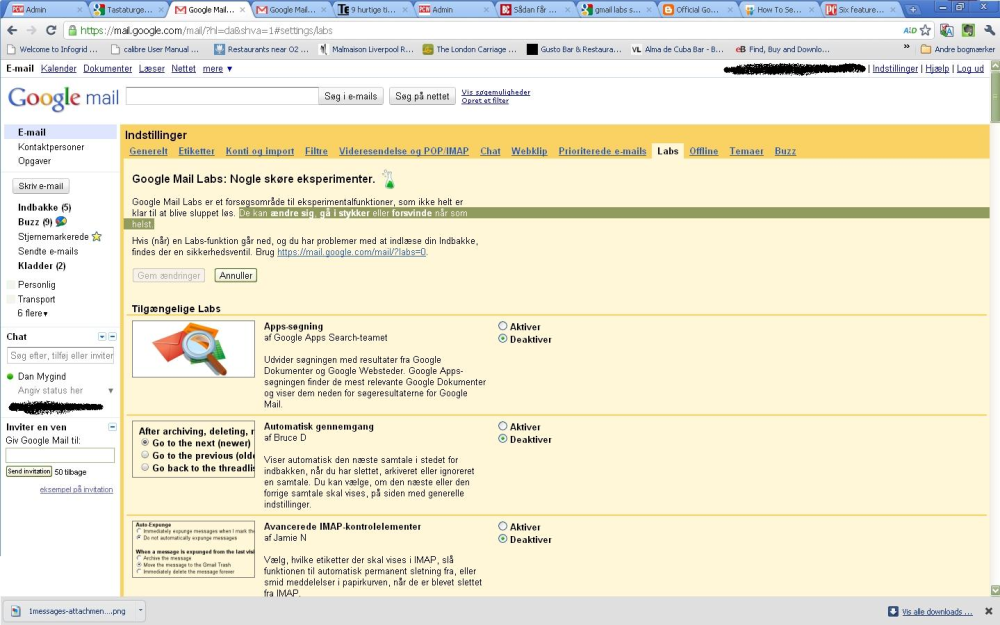The width and height of the screenshot is (1000, 625).
Task: Open the 'Angiv status her' status dropdown
Action: pyautogui.click(x=110, y=390)
